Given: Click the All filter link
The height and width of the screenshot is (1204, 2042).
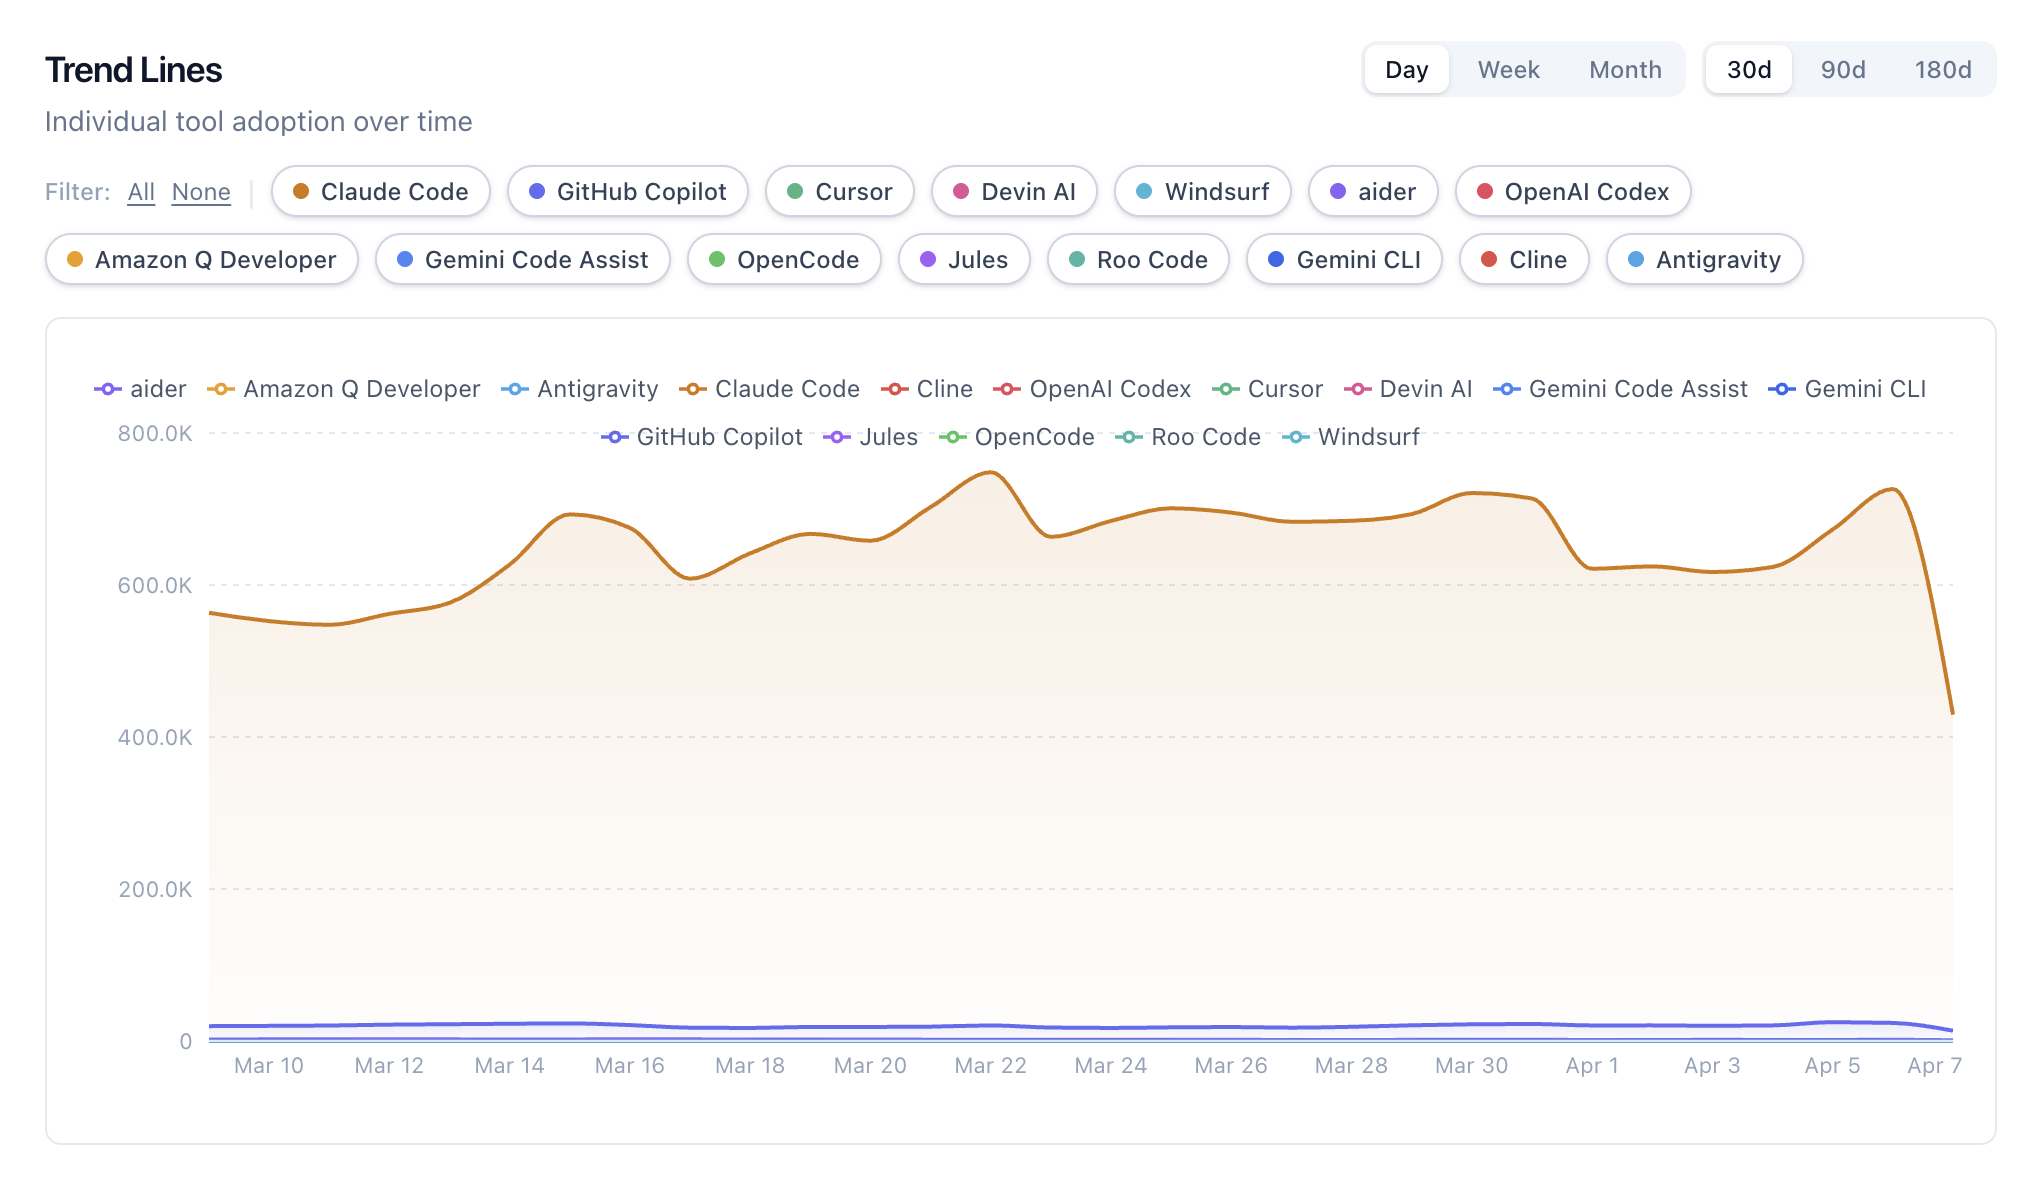Looking at the screenshot, I should 141,191.
